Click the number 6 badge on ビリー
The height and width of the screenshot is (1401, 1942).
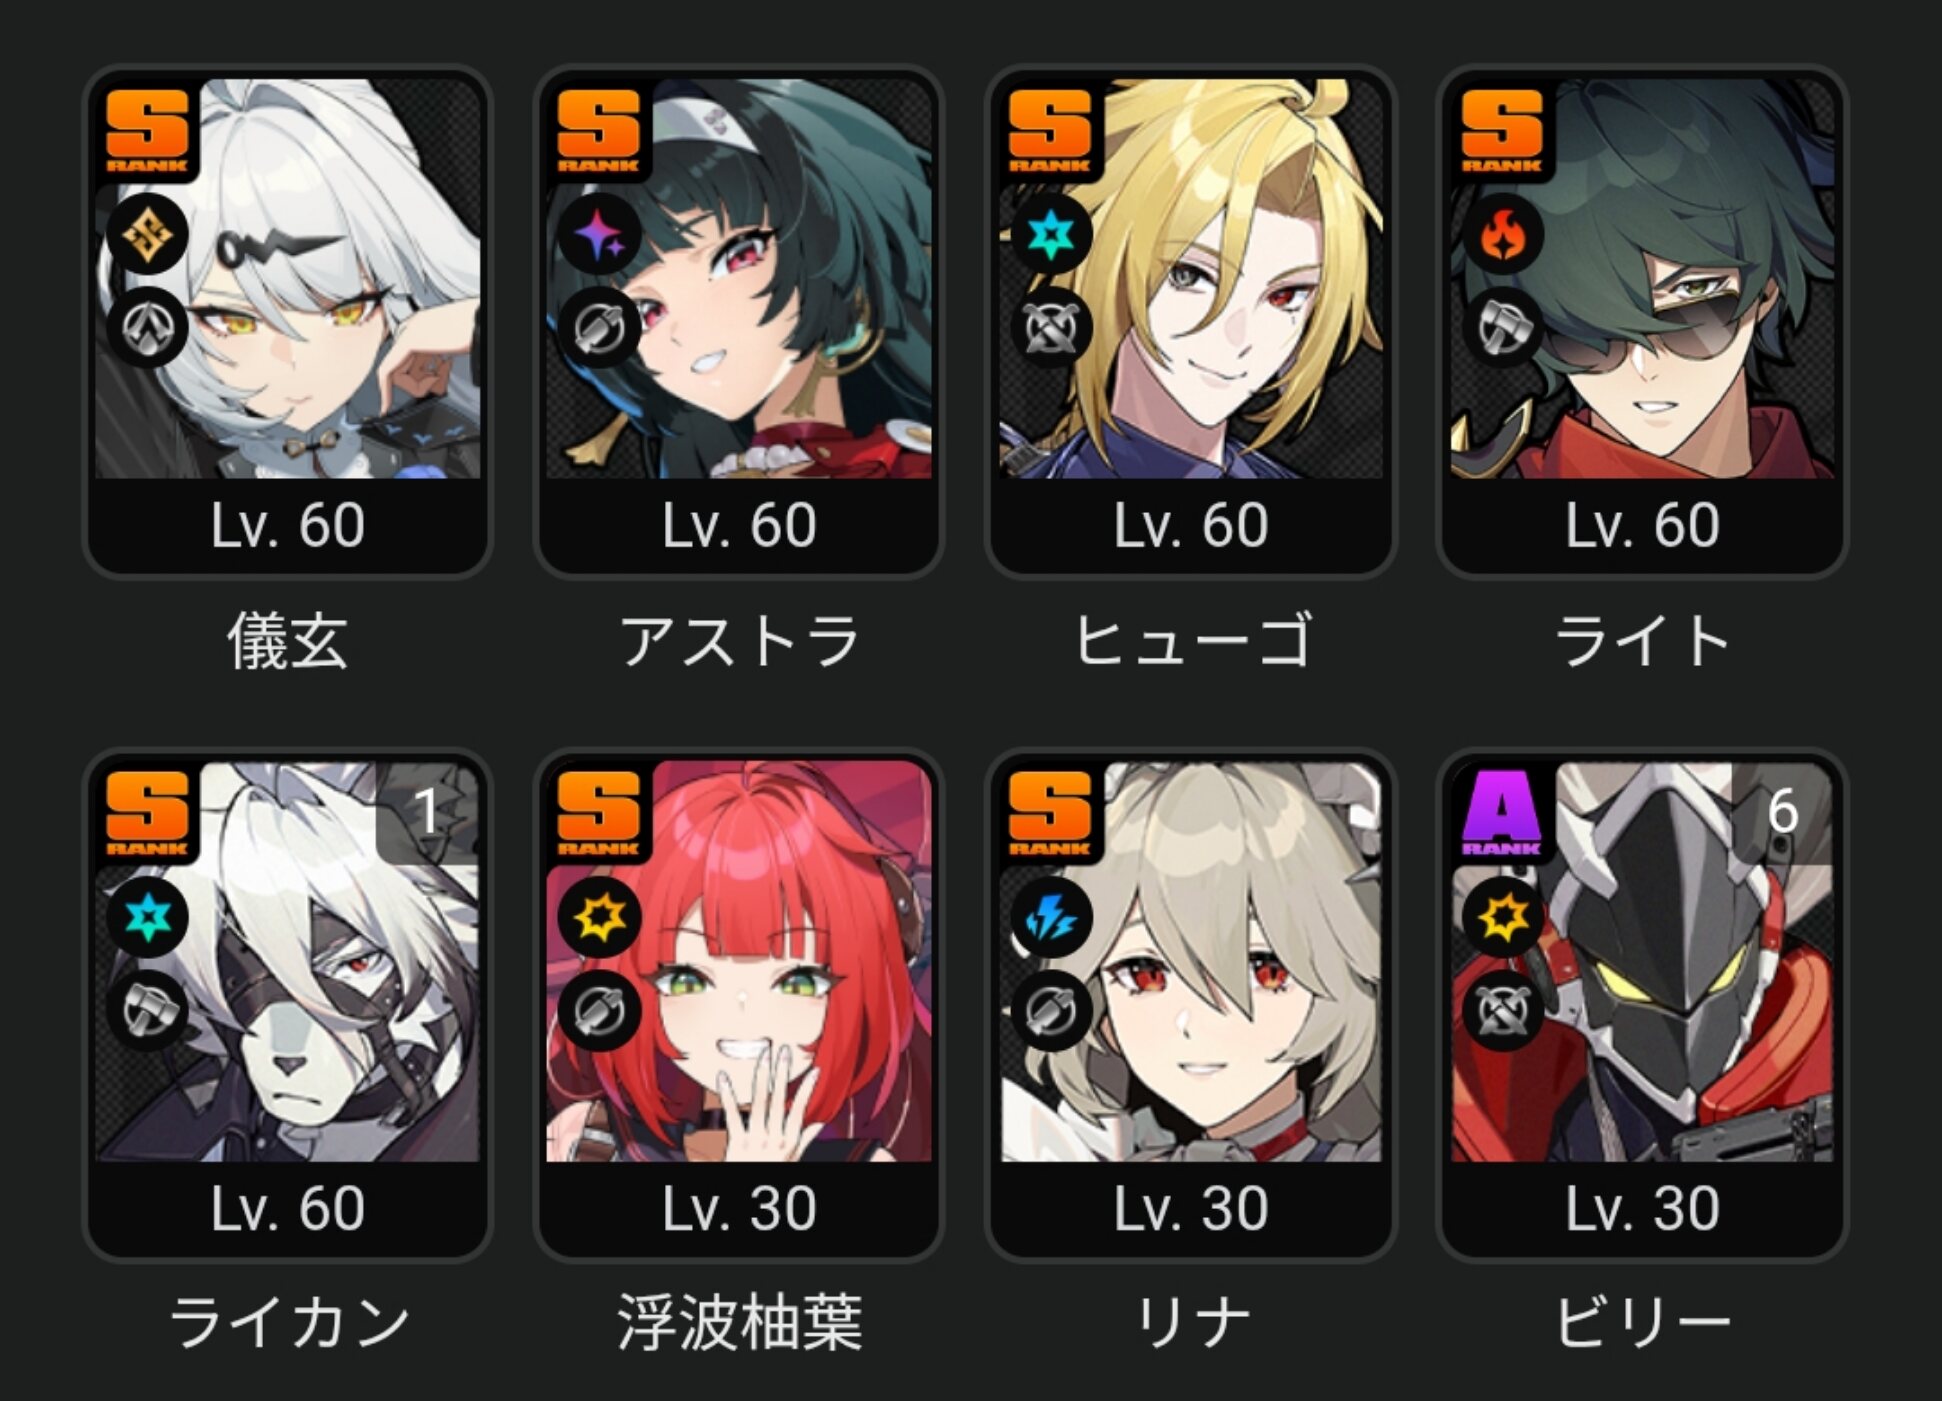click(1783, 811)
